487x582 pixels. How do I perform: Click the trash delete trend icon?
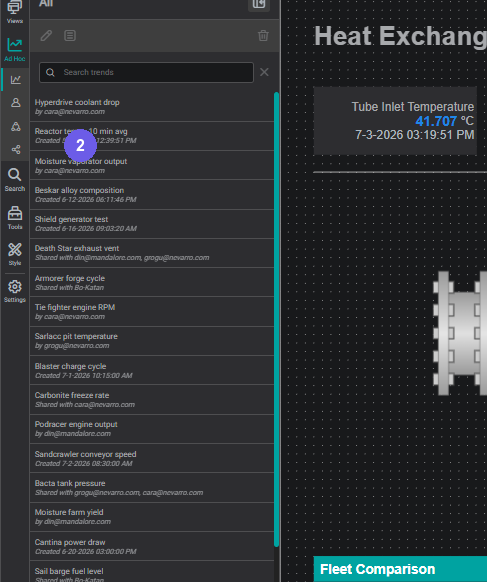click(263, 36)
